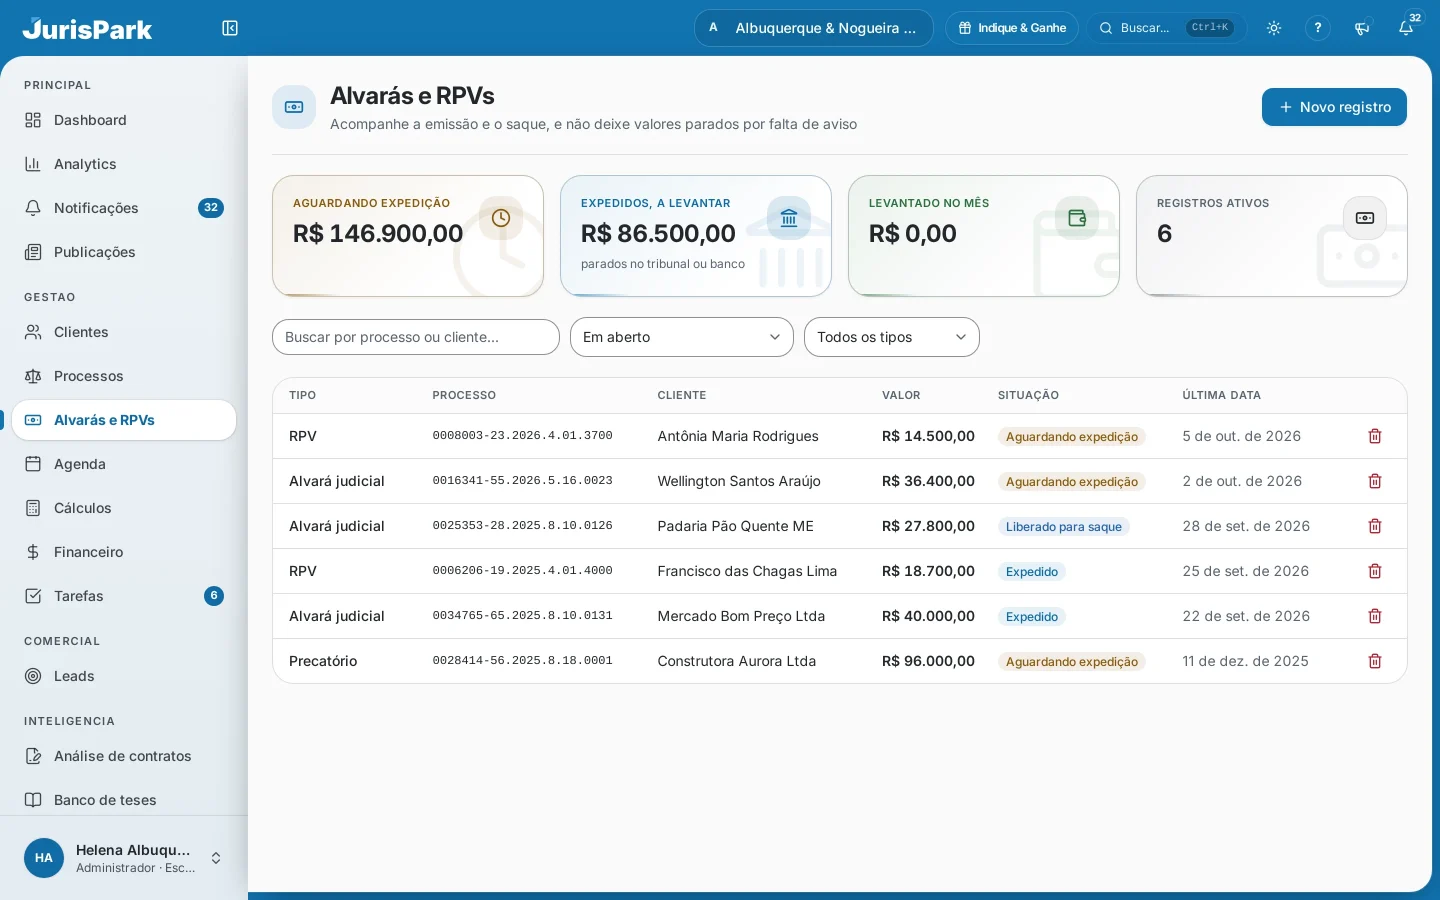This screenshot has width=1440, height=900.
Task: Click the wallet icon on Levantado no Mês card
Action: (1077, 218)
